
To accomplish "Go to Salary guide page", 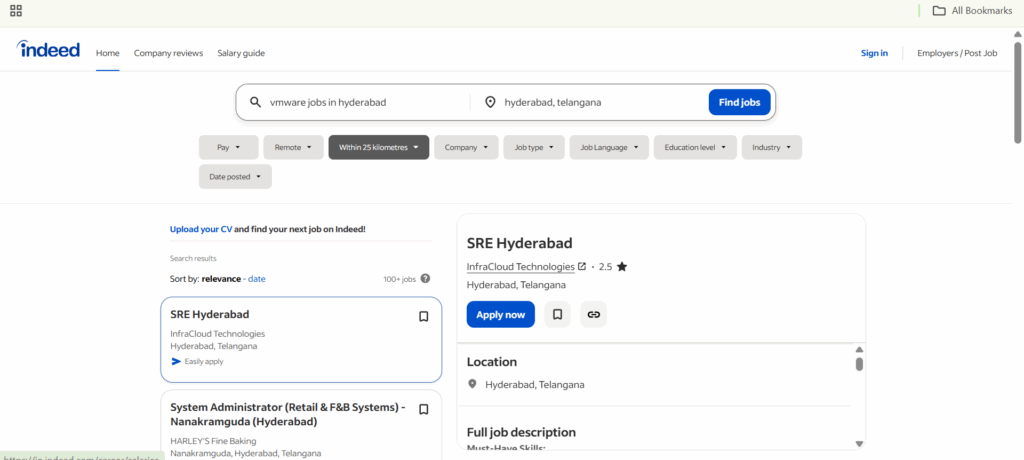I will tap(241, 53).
